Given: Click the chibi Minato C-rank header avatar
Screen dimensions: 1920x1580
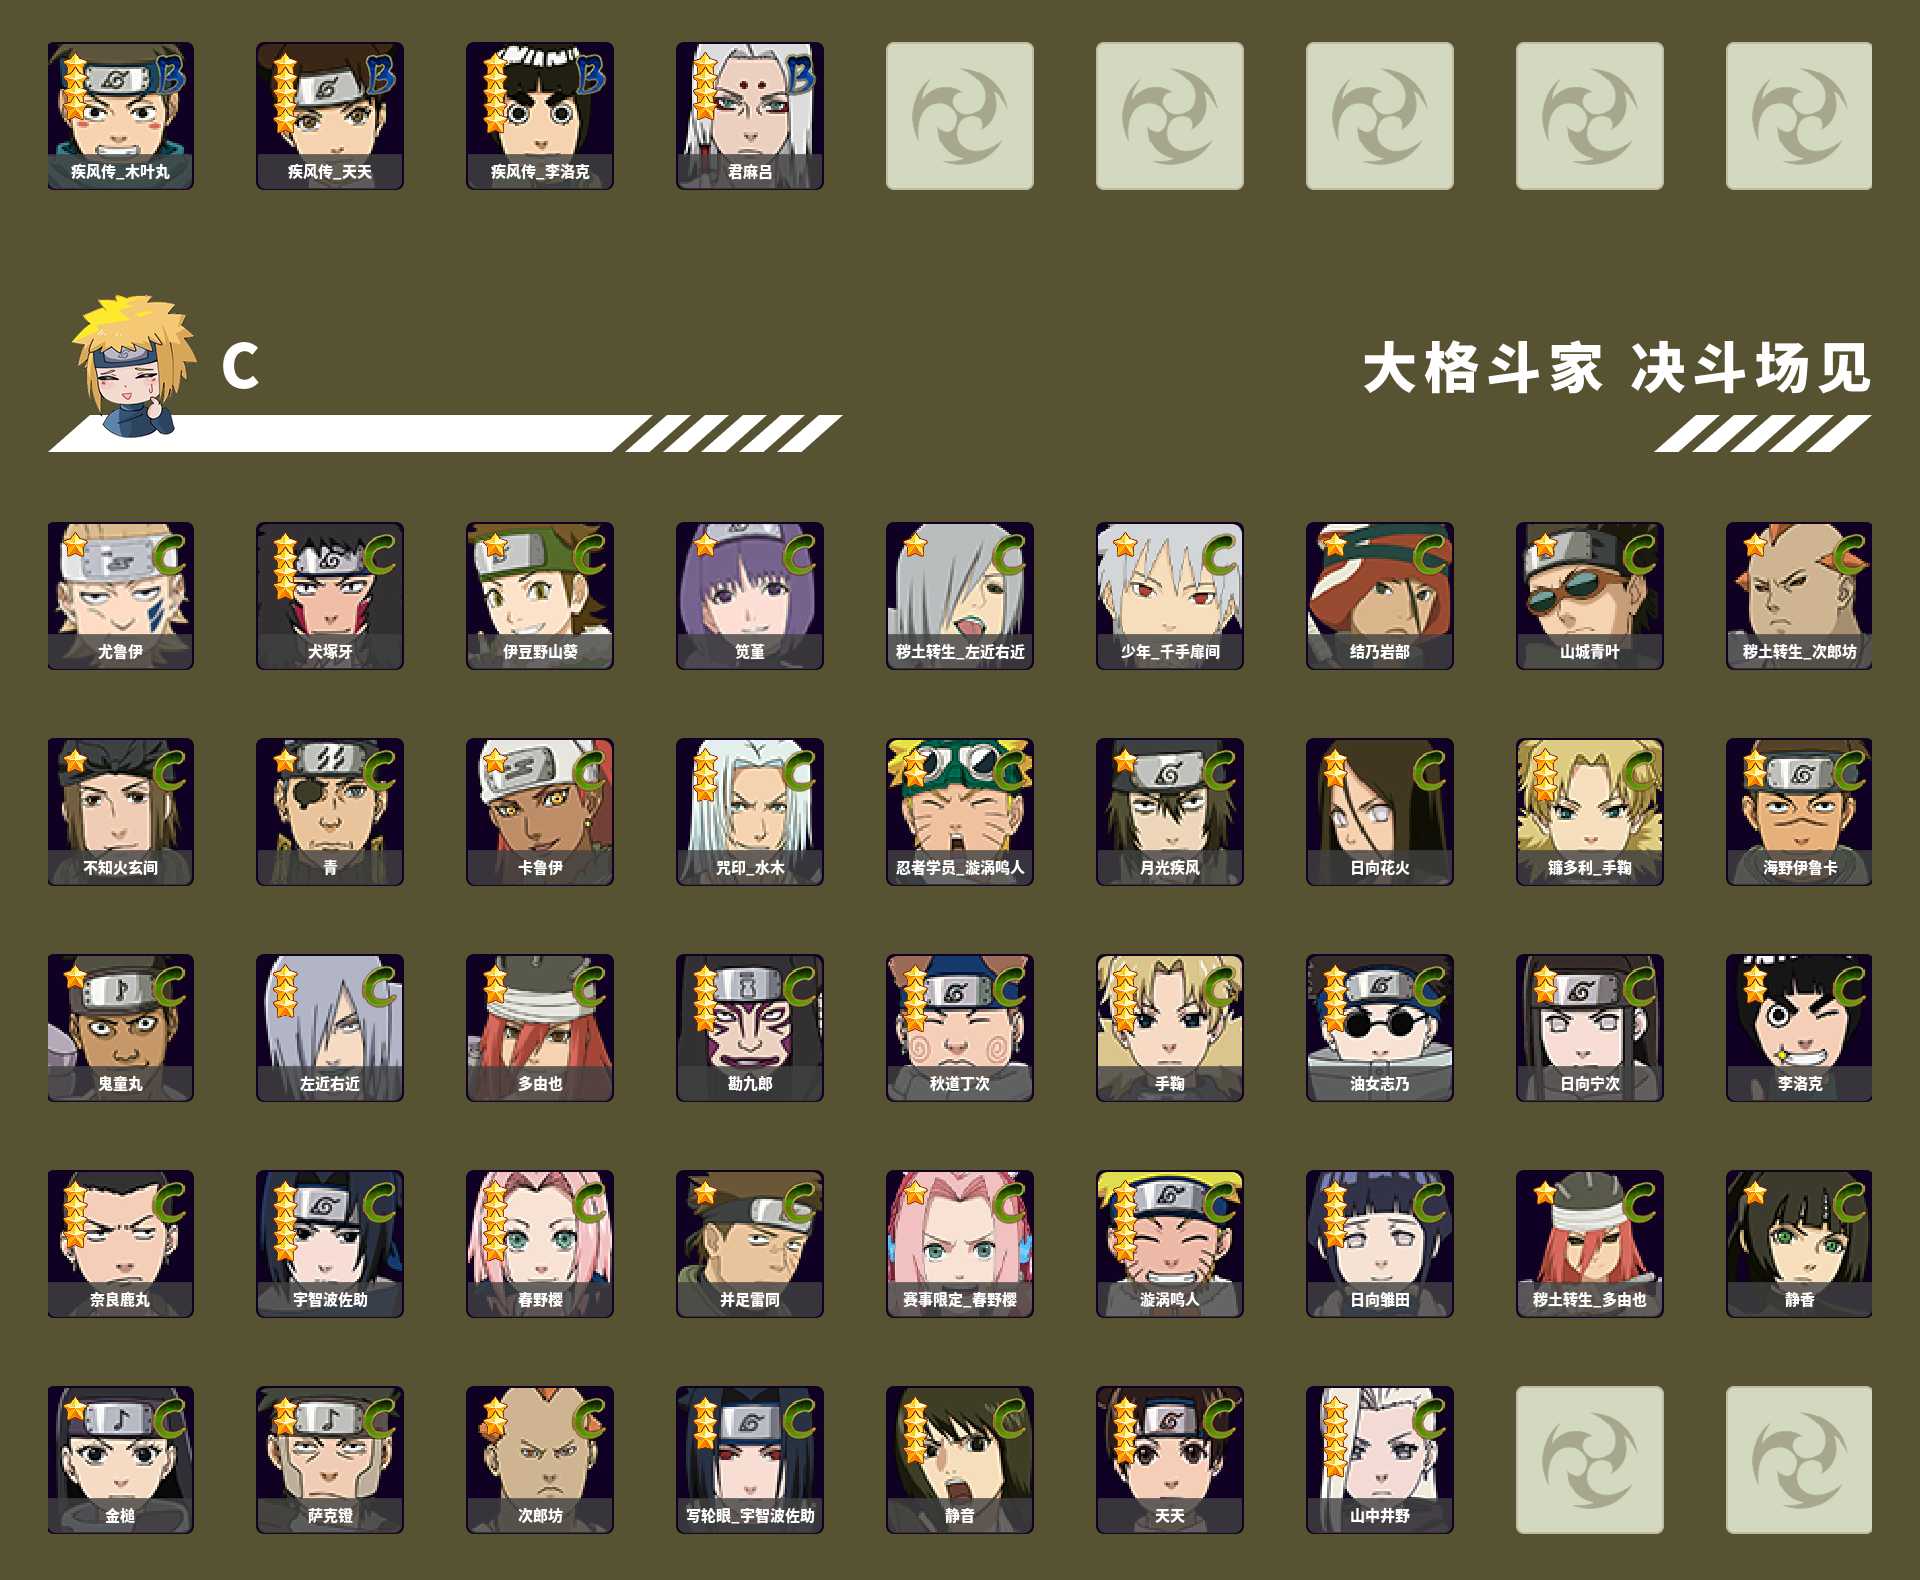Looking at the screenshot, I should coord(134,365).
